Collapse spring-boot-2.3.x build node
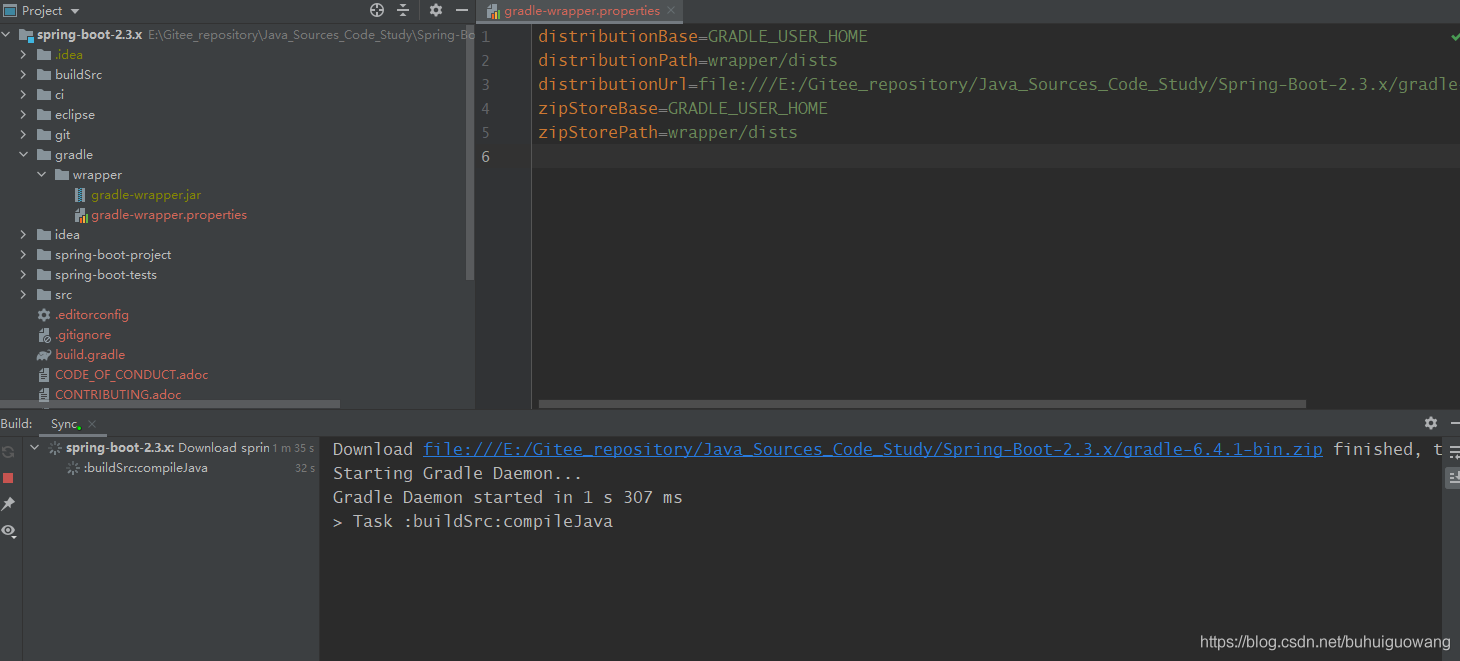Image resolution: width=1460 pixels, height=661 pixels. coord(36,448)
